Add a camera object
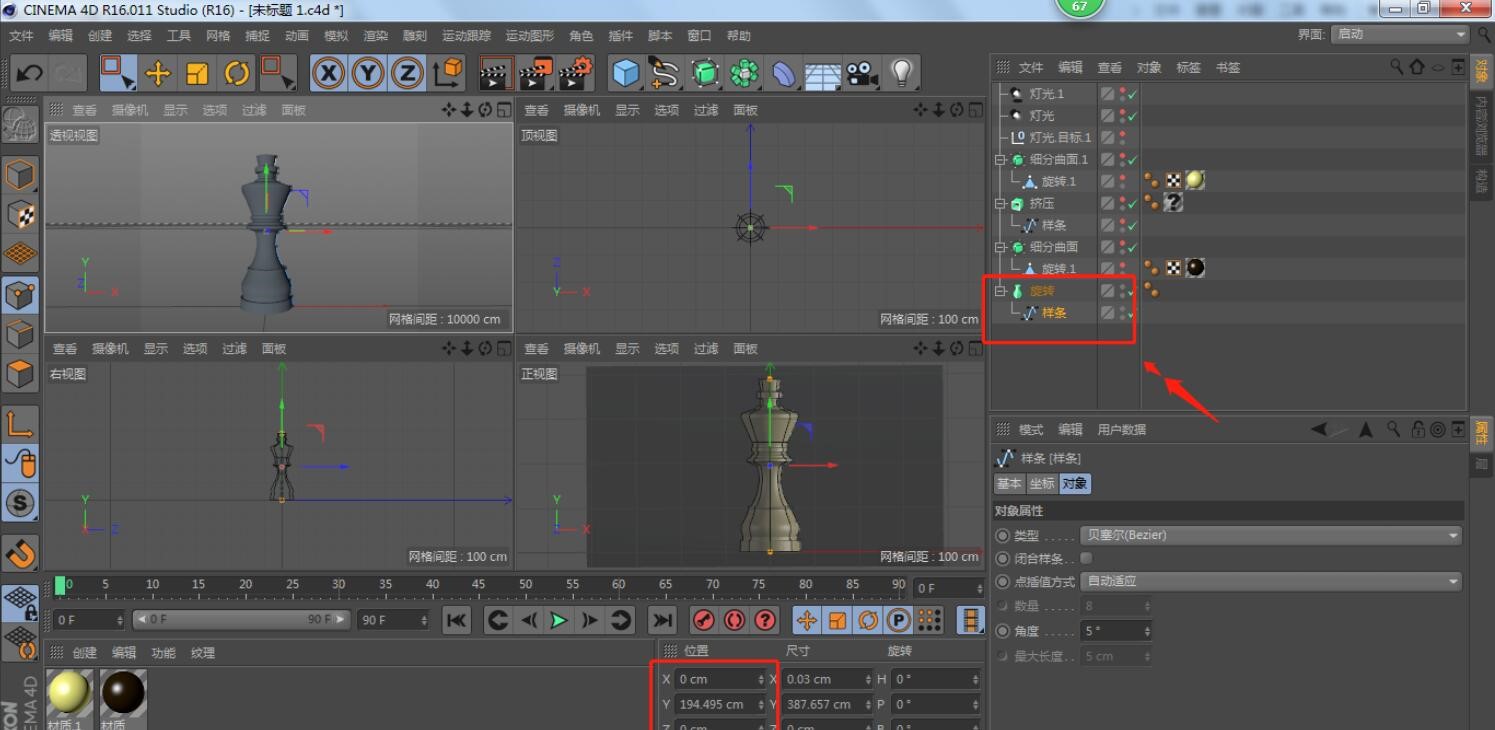Viewport: 1495px width, 730px height. (x=861, y=73)
